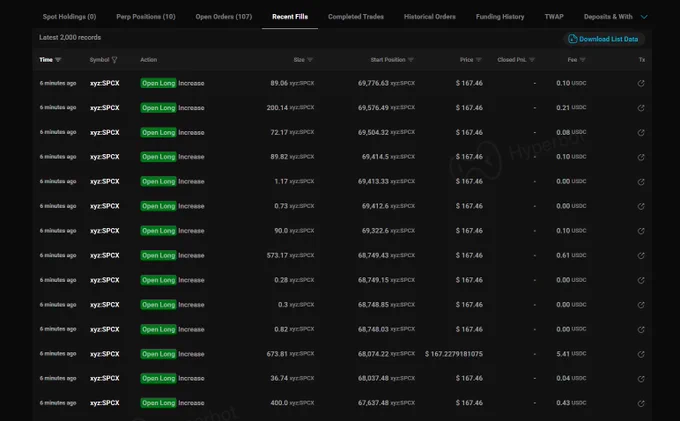Click start position value 69,776.63
The image size is (680, 421).
pos(373,83)
